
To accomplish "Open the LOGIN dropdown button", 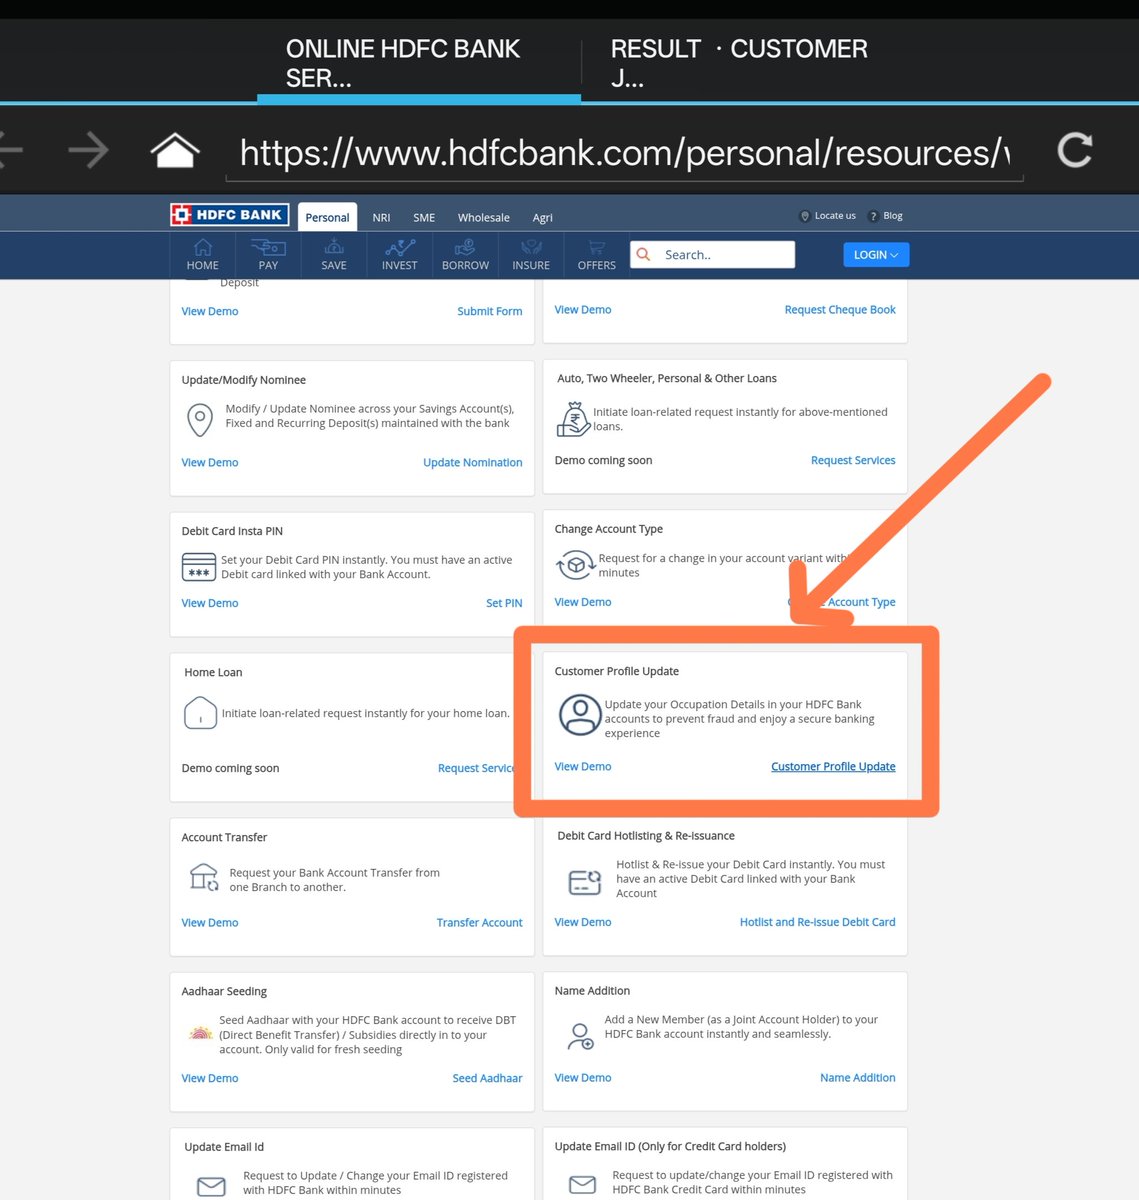I will (876, 255).
